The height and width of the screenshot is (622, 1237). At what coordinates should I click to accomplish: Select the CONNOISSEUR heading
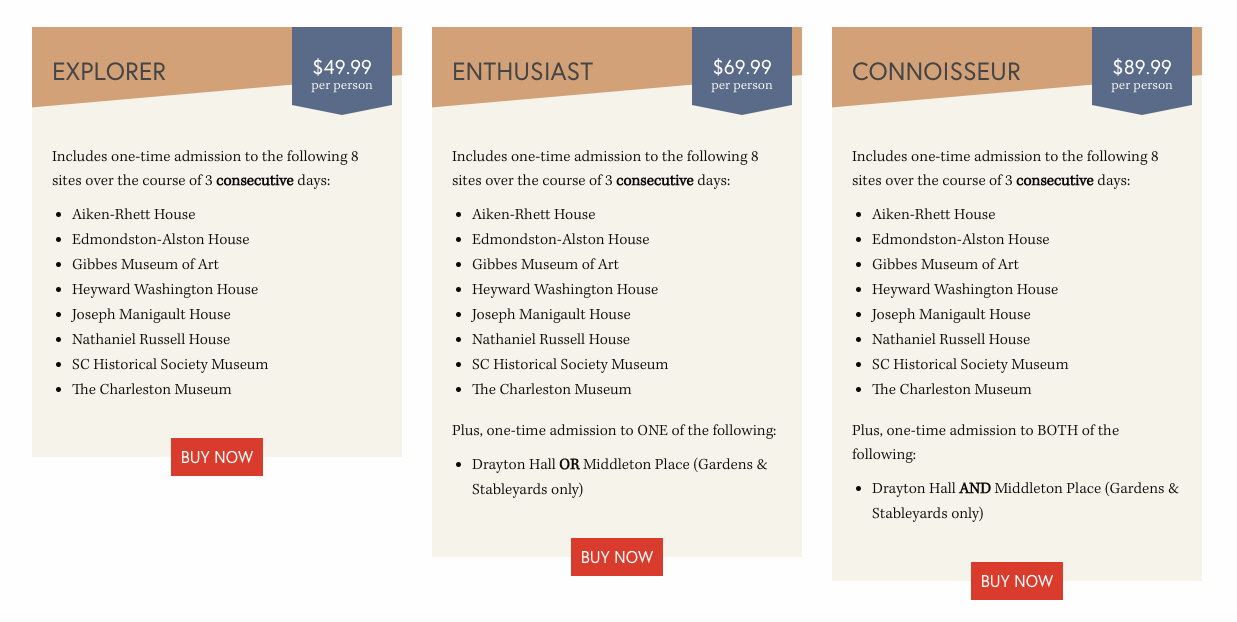tap(936, 72)
